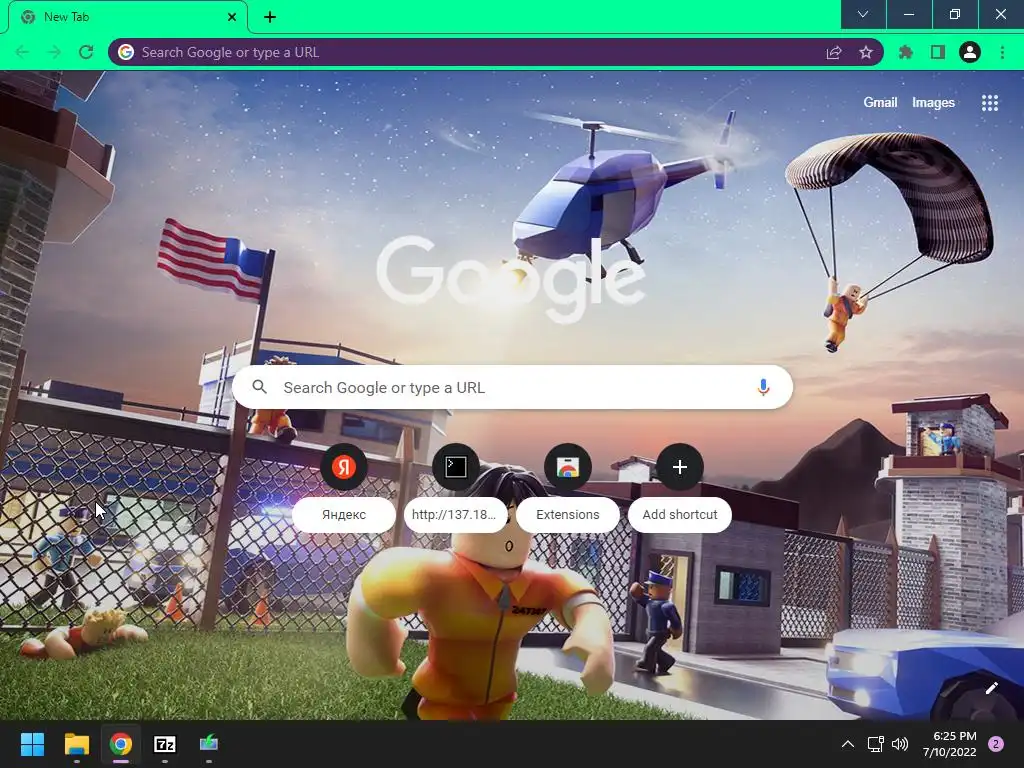Image resolution: width=1024 pixels, height=768 pixels.
Task: Customize this page with the pencil icon
Action: click(x=991, y=688)
